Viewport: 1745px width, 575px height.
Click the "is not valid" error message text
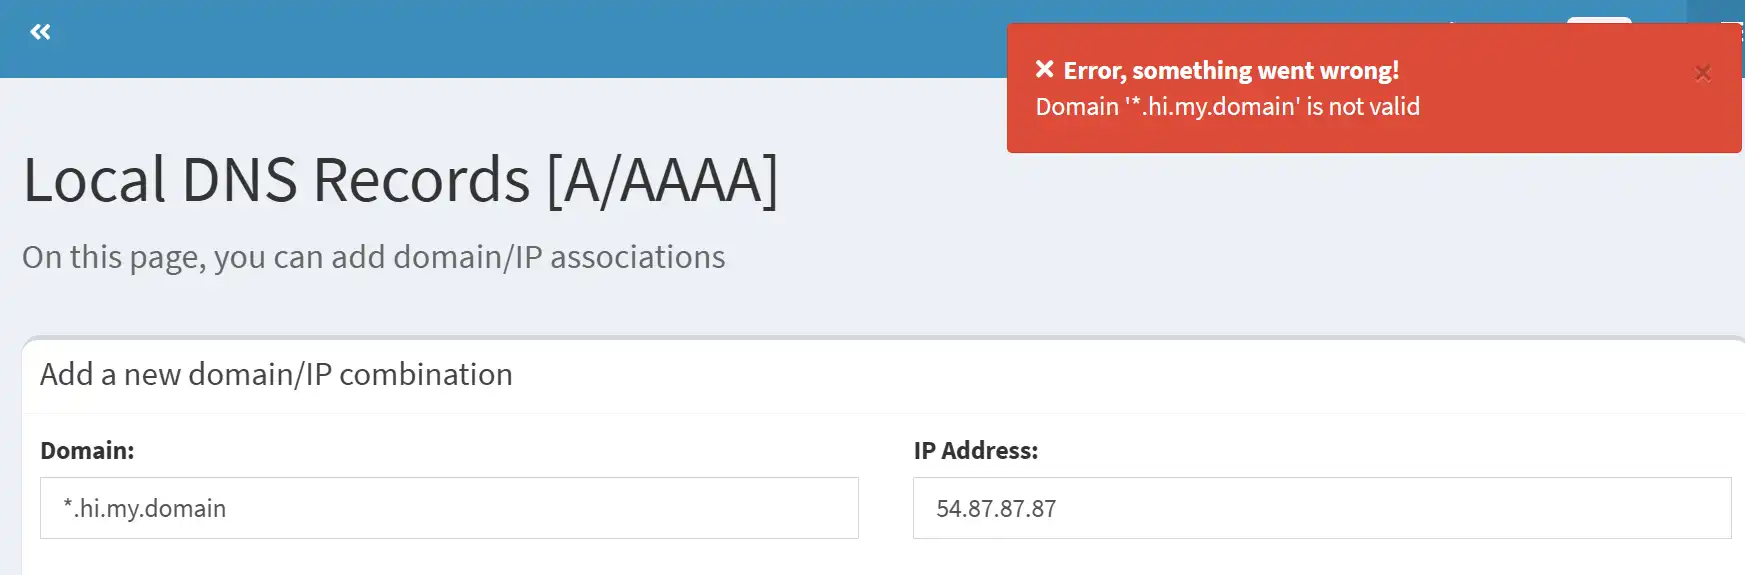point(1363,106)
